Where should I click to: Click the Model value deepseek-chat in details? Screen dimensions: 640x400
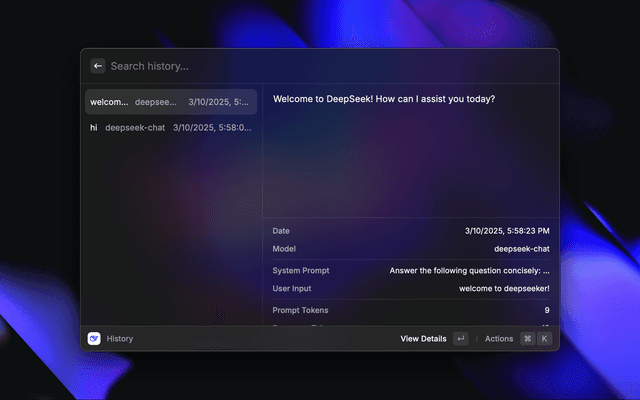(x=521, y=249)
